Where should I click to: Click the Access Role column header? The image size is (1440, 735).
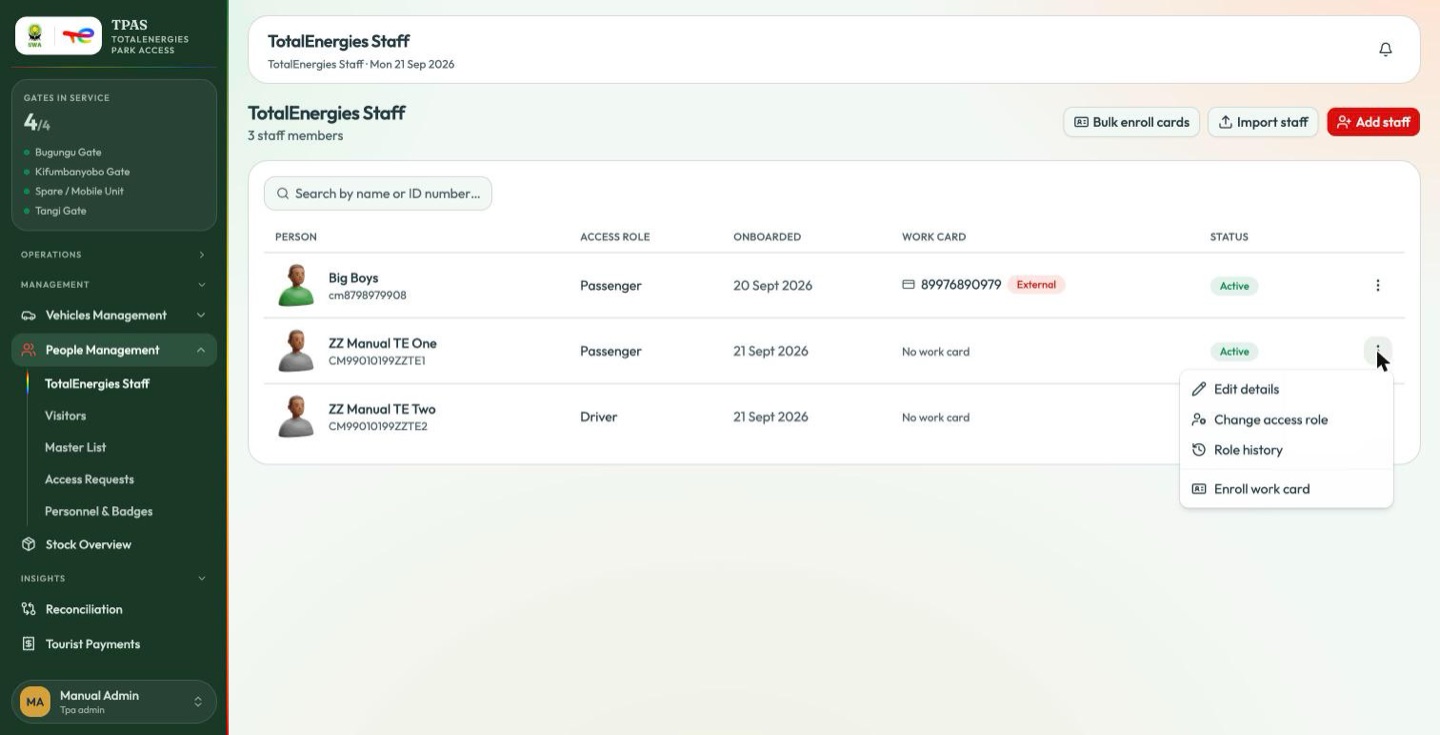pyautogui.click(x=614, y=237)
